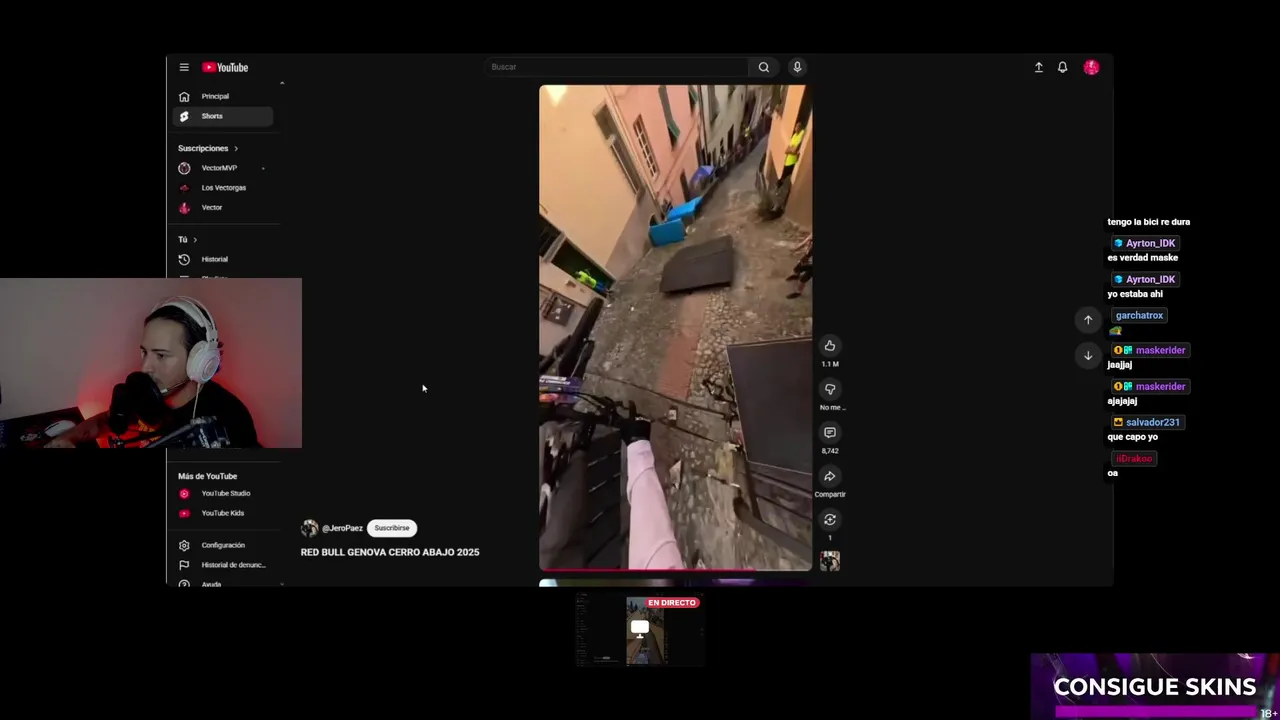
Task: Like the Short with thumbs up
Action: [x=830, y=346]
